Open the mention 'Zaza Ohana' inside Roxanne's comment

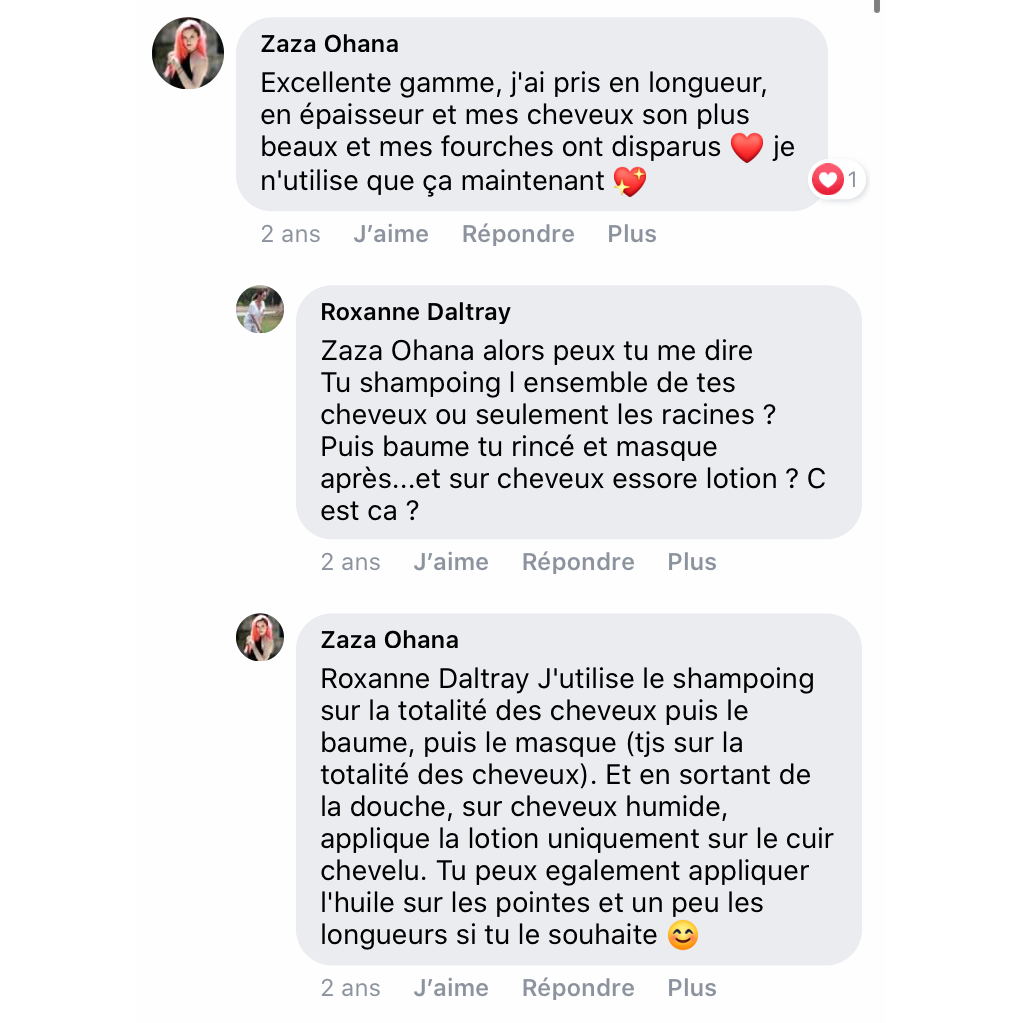[x=397, y=351]
